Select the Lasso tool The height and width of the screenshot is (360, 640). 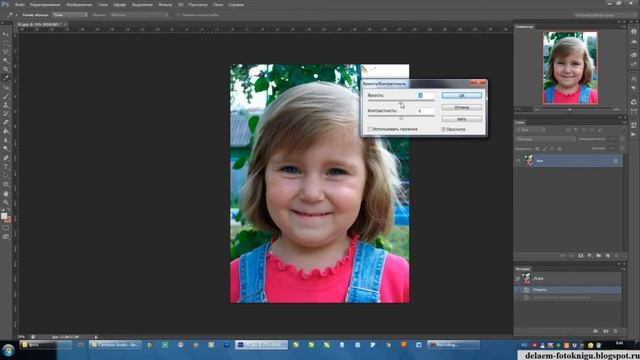(x=6, y=52)
